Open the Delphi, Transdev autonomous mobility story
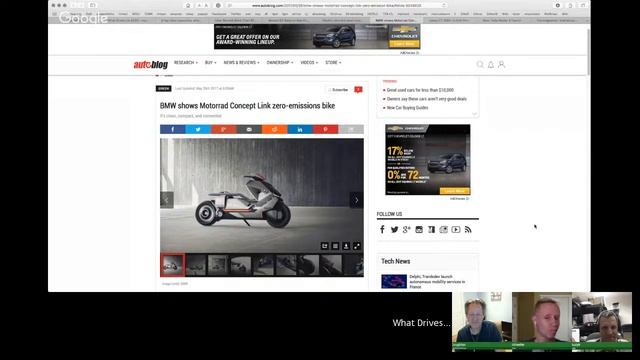The image size is (640, 360). tap(437, 282)
